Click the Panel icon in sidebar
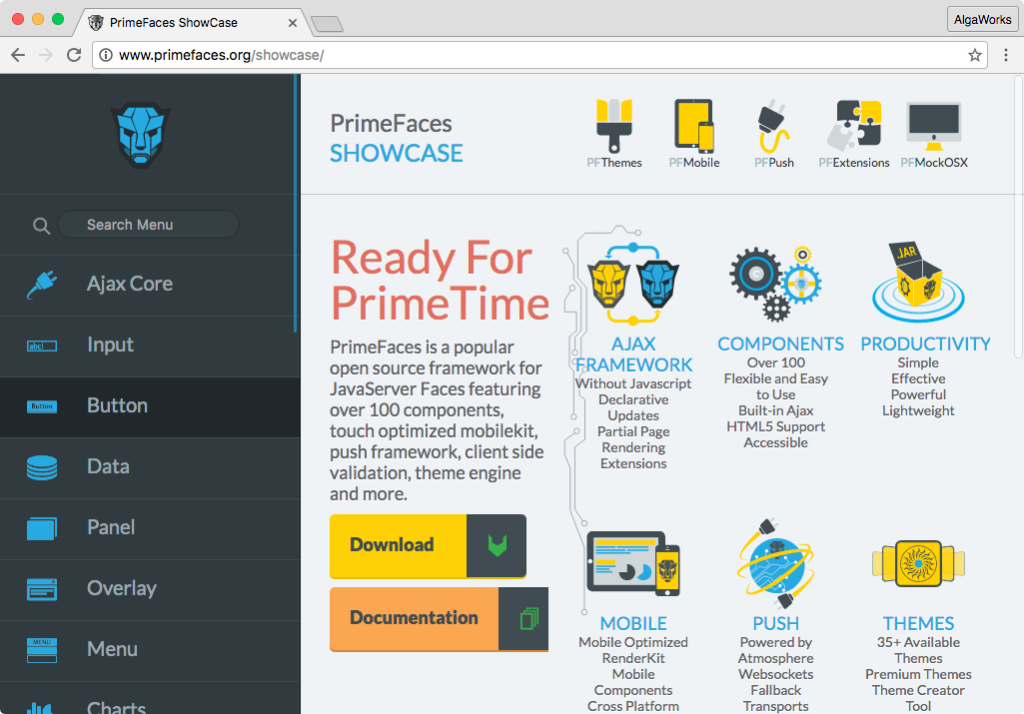Screen dimensions: 1024x714 [x=42, y=528]
